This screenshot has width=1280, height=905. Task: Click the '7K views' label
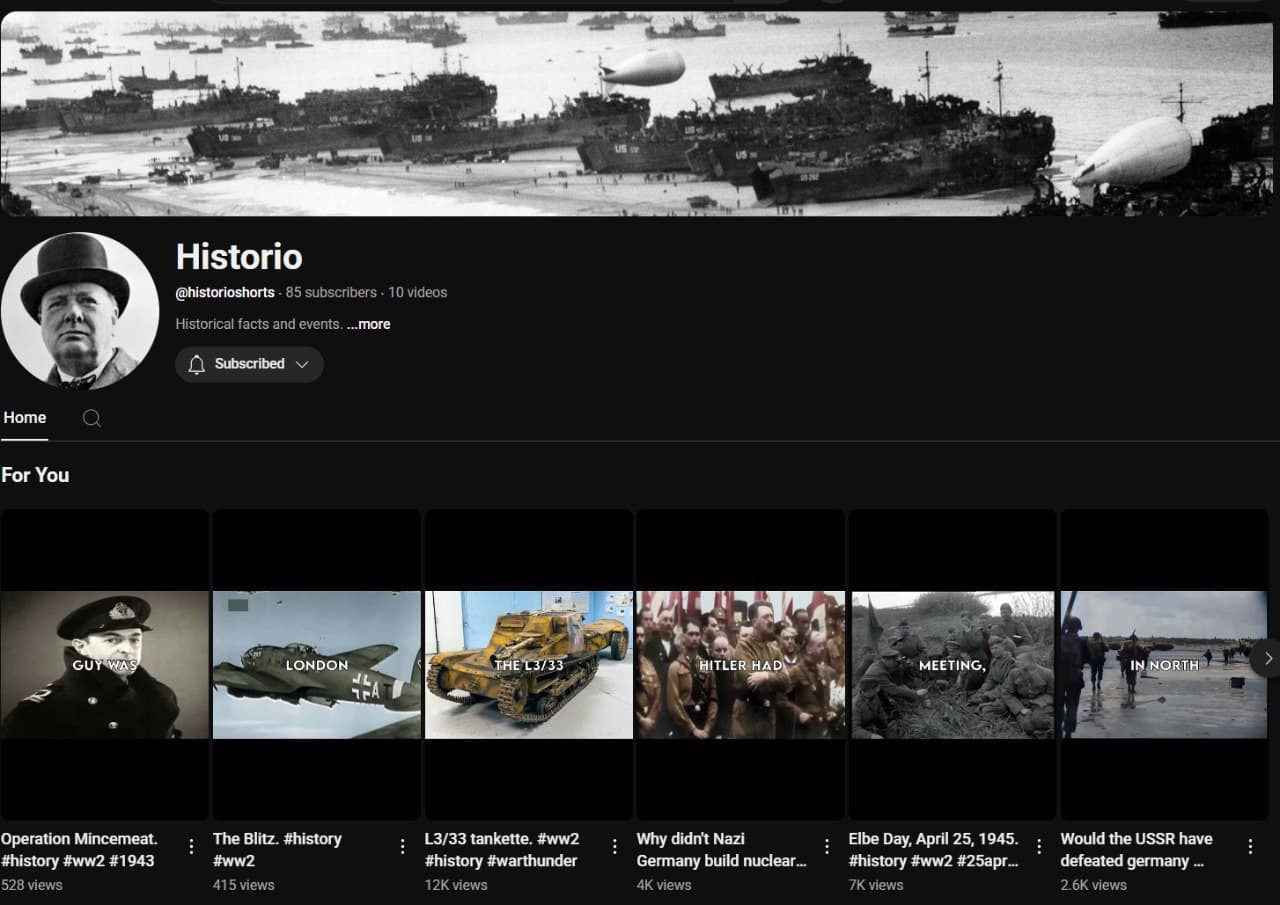tap(876, 885)
